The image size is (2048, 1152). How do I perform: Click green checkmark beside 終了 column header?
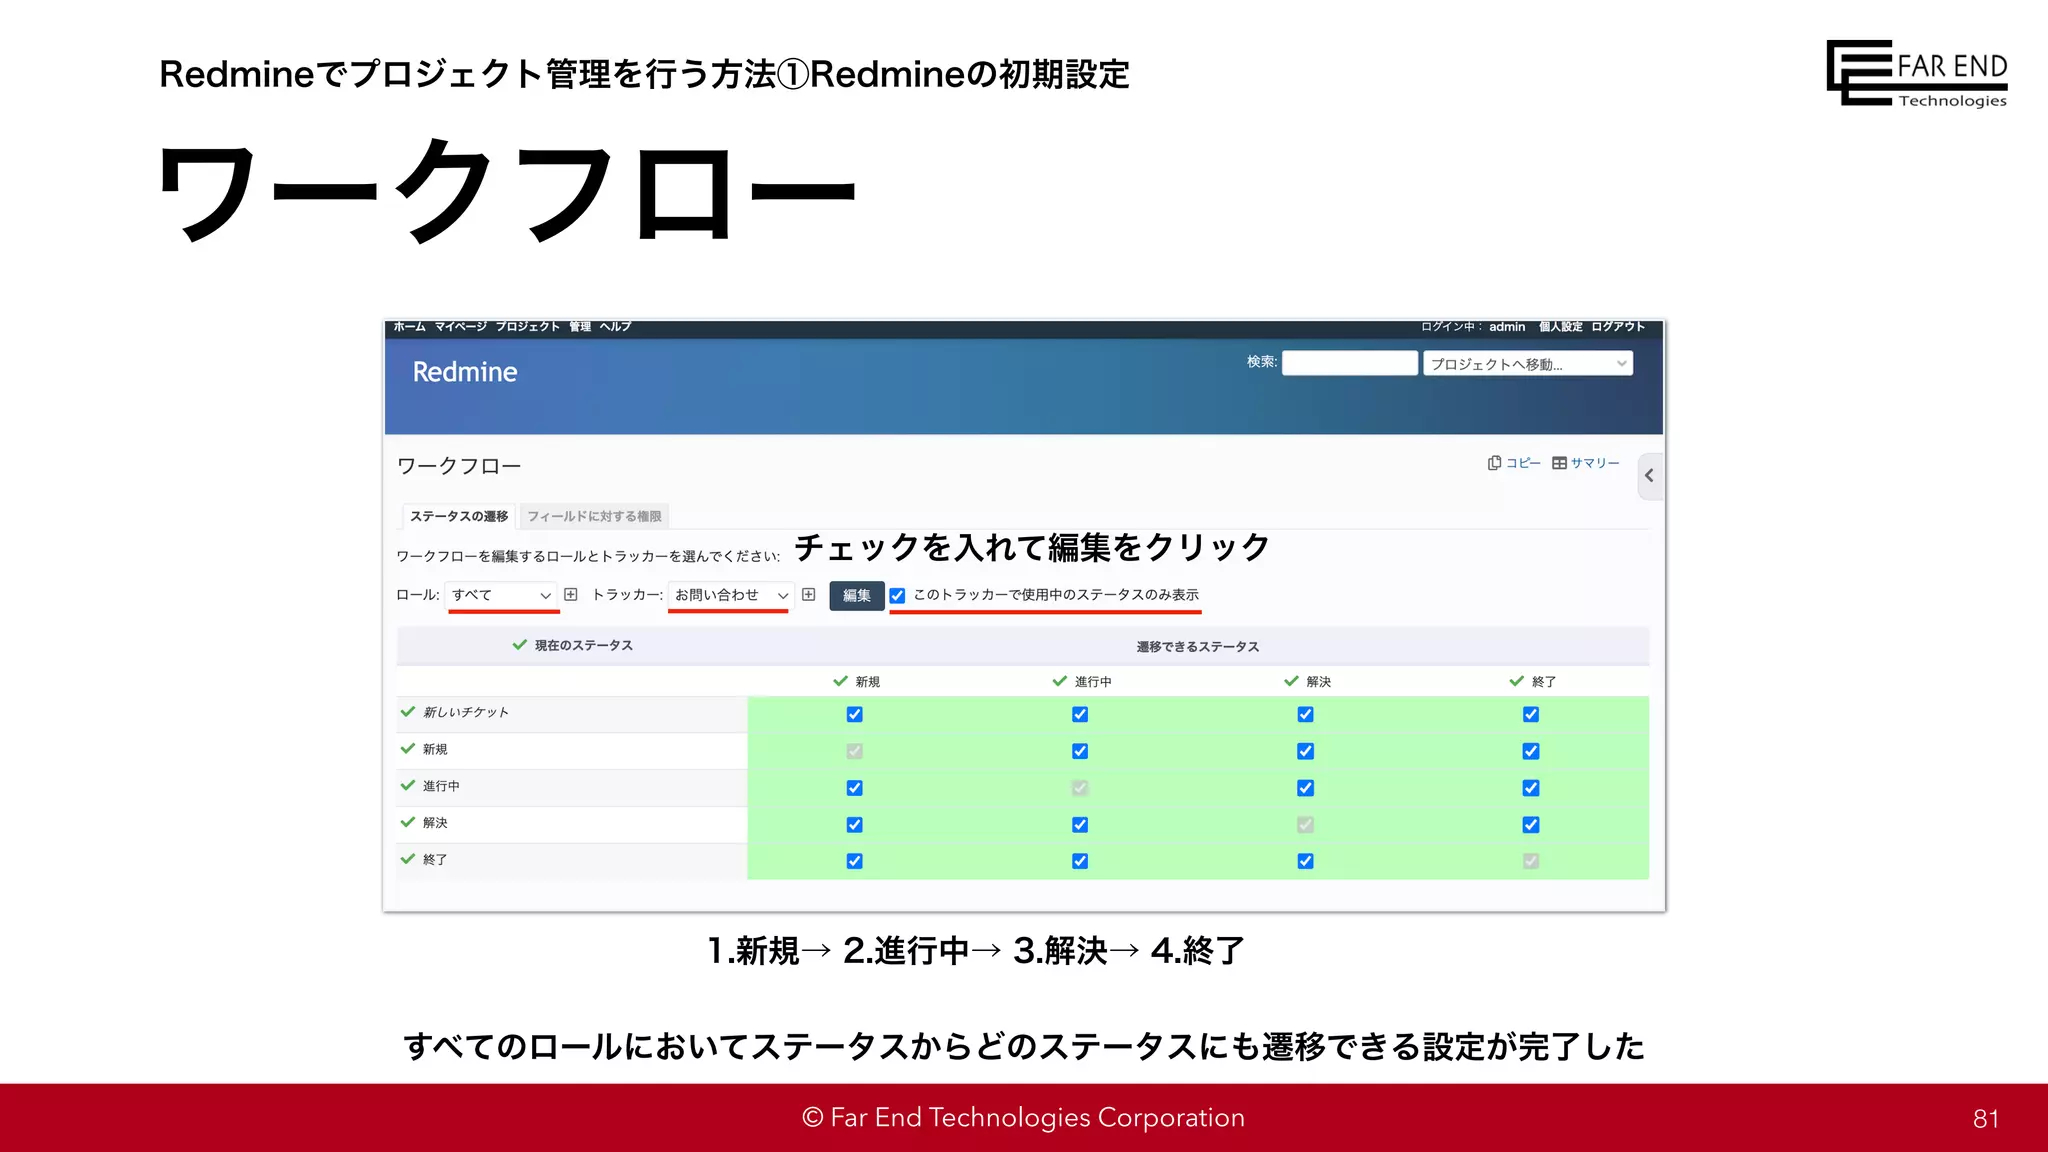pos(1517,681)
